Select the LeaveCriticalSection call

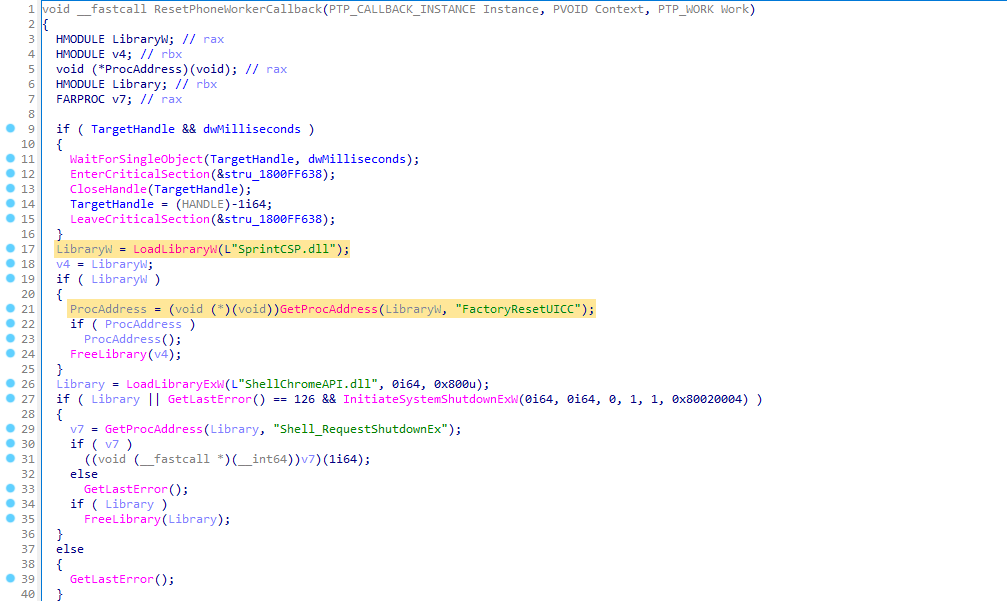tap(140, 219)
